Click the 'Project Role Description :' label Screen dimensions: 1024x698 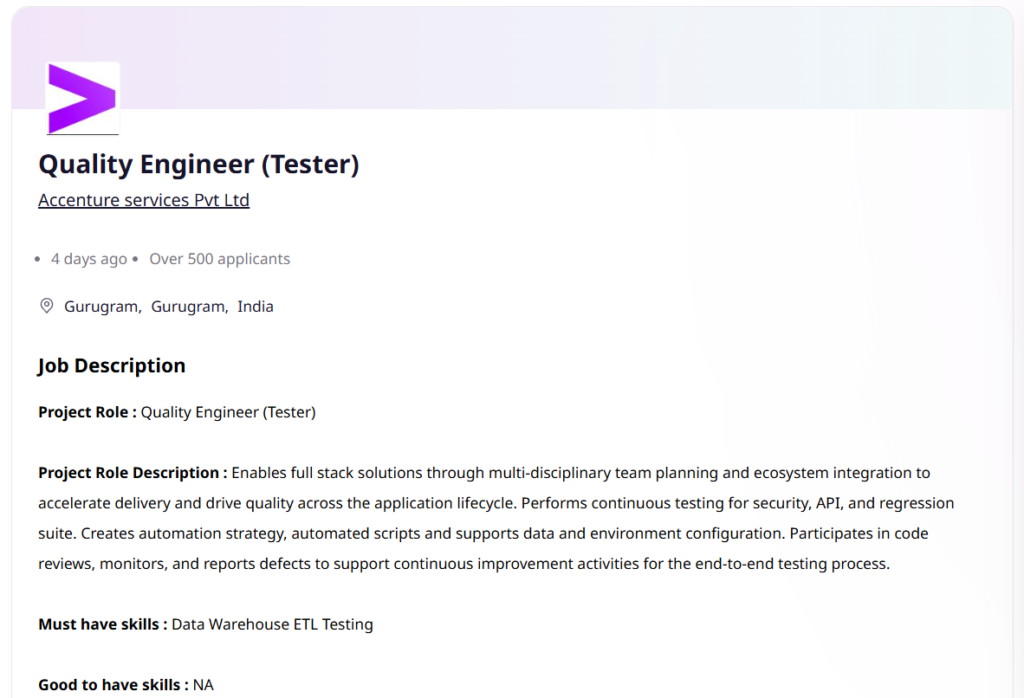click(133, 473)
